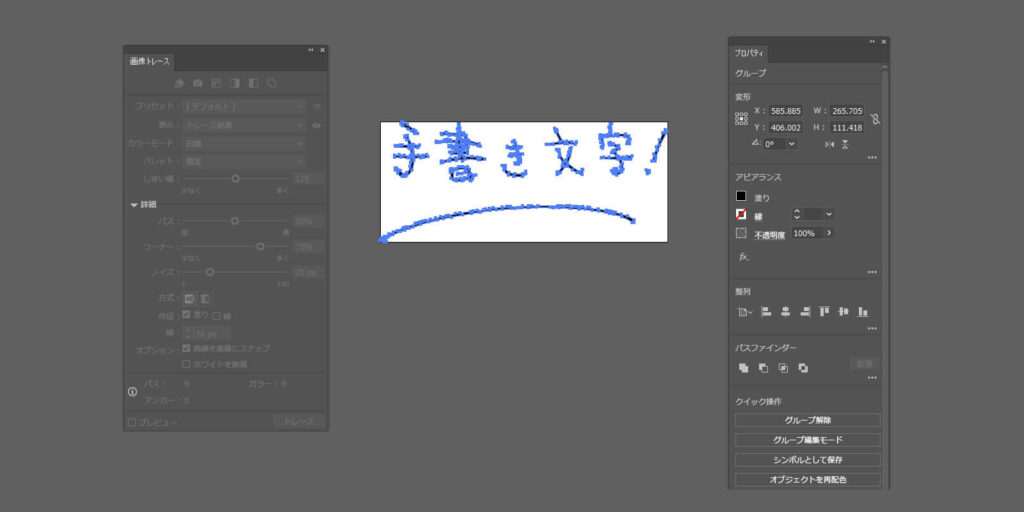Viewport: 1024px width, 512px height.
Task: Open the preset management list icon next to プリセット
Action: [317, 106]
